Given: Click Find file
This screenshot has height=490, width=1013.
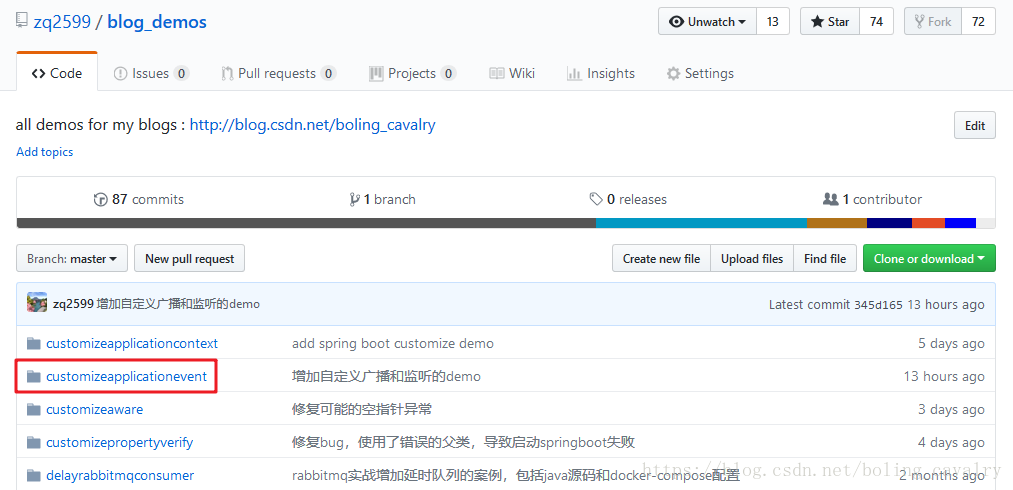Looking at the screenshot, I should [825, 259].
